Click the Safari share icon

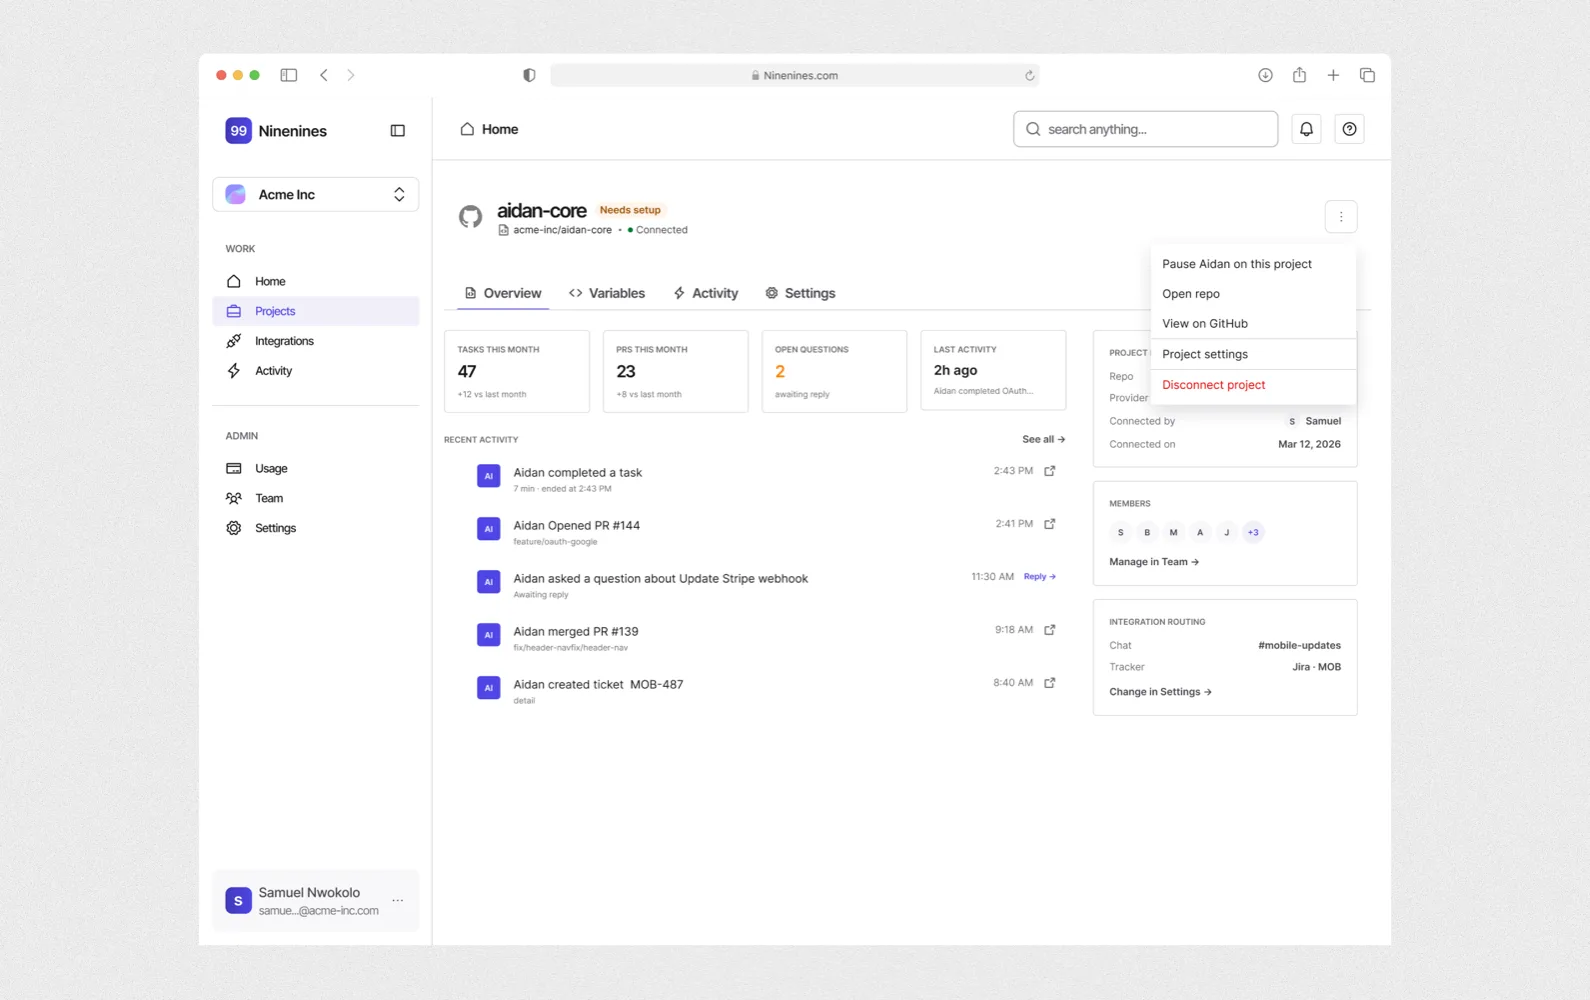click(1299, 75)
